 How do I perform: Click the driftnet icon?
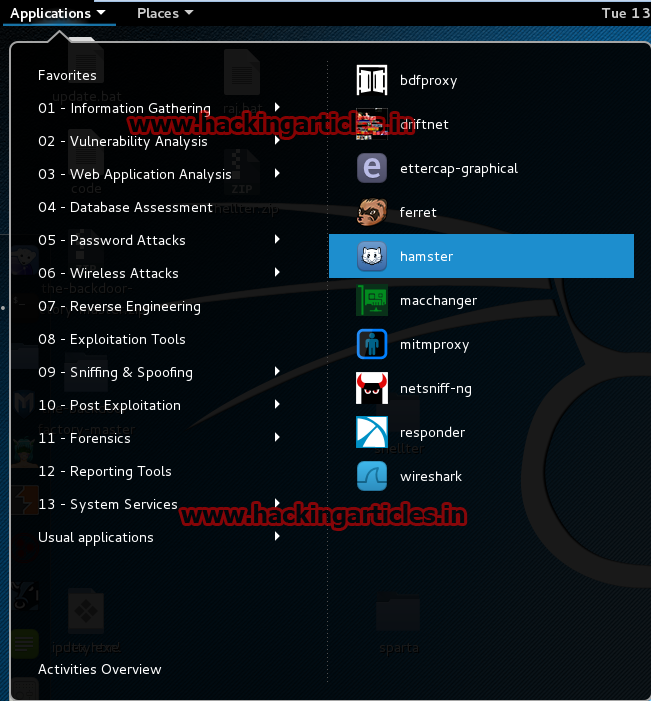tap(372, 124)
